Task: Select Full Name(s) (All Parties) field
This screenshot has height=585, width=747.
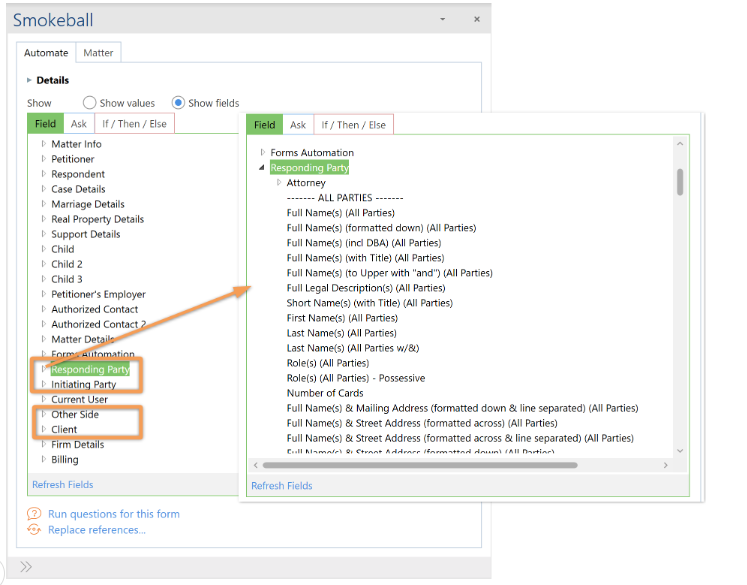Action: [x=341, y=212]
